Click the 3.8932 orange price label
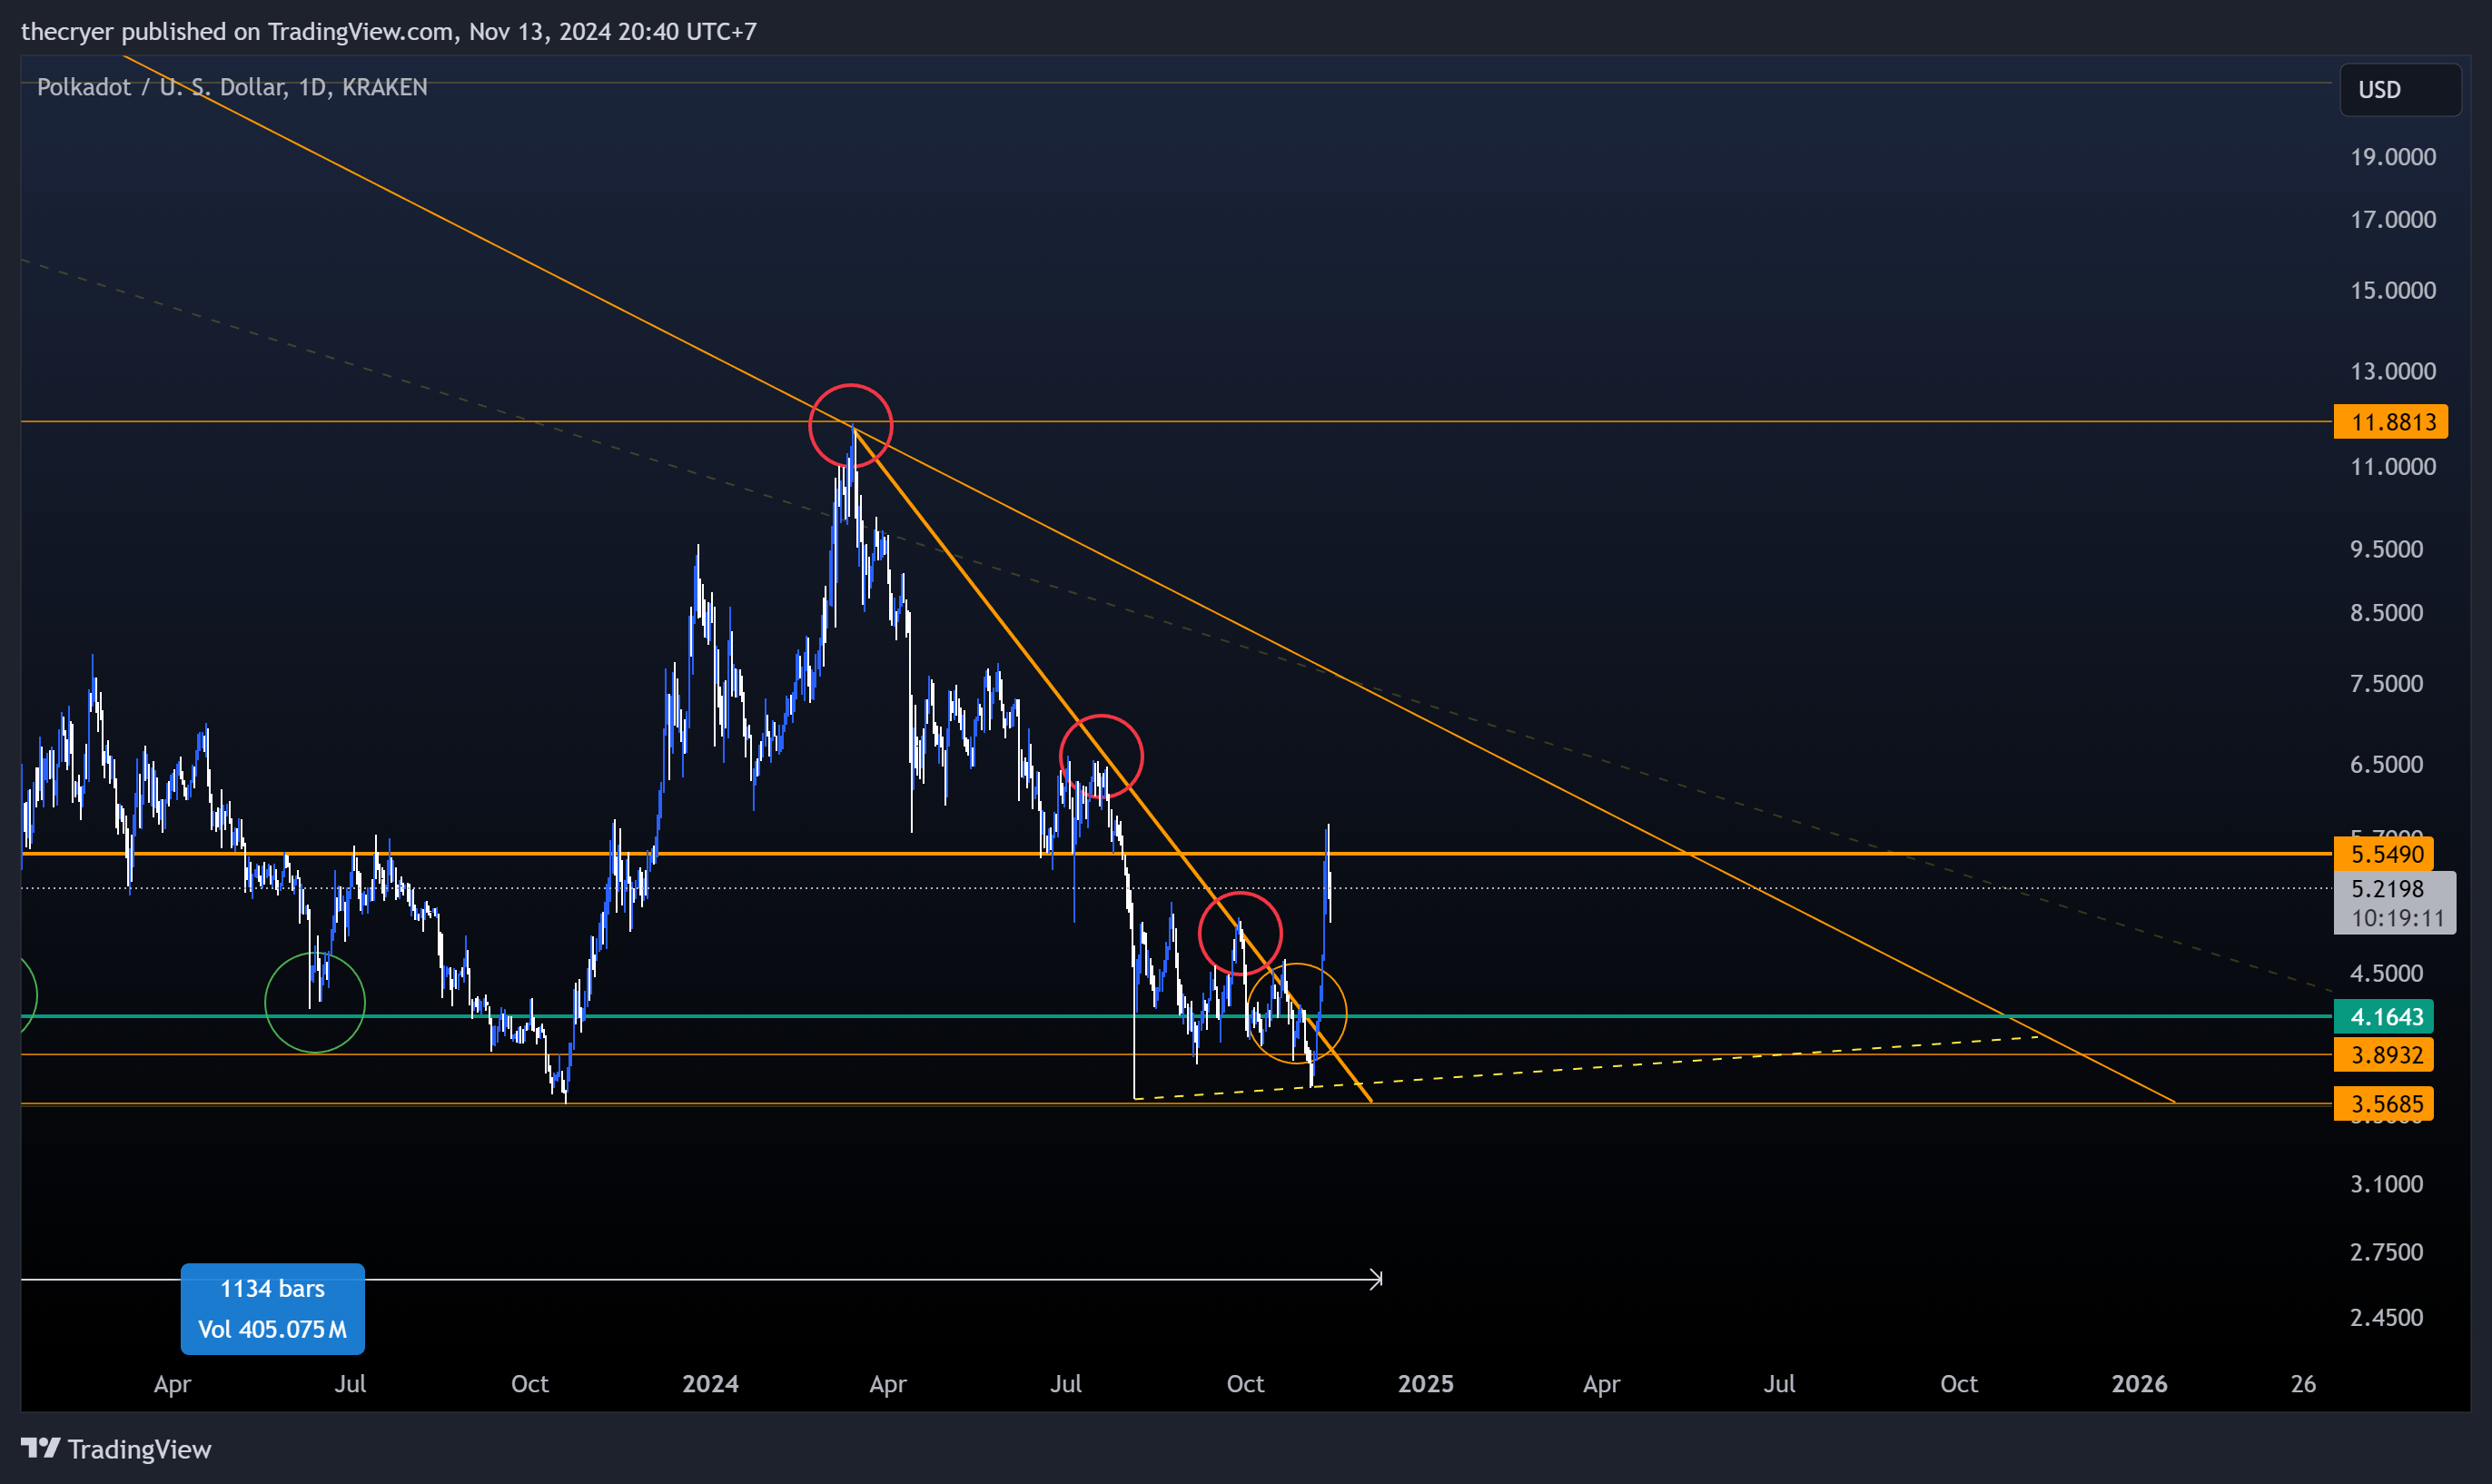This screenshot has width=2492, height=1484. pyautogui.click(x=2383, y=1055)
